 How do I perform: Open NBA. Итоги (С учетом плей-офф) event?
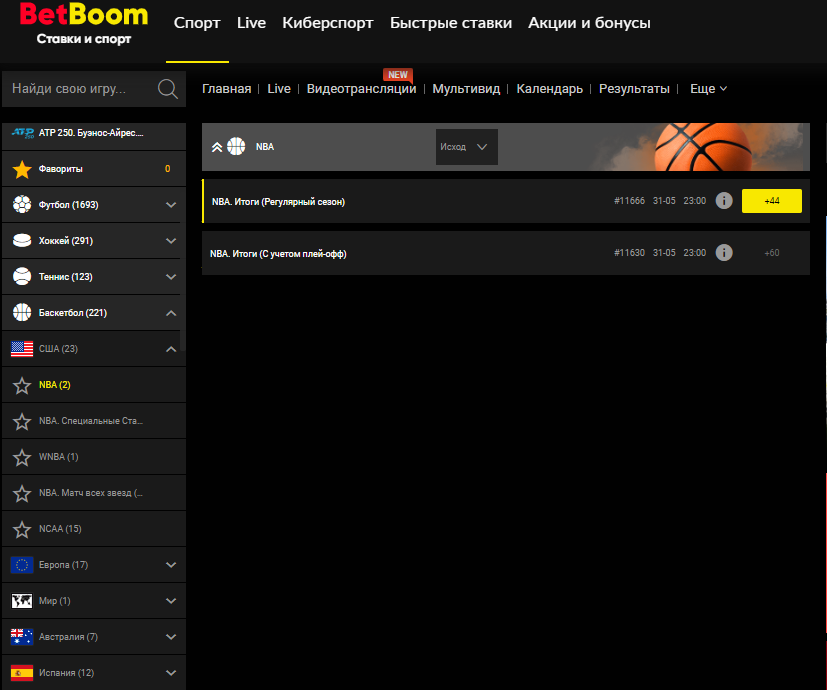tap(278, 254)
